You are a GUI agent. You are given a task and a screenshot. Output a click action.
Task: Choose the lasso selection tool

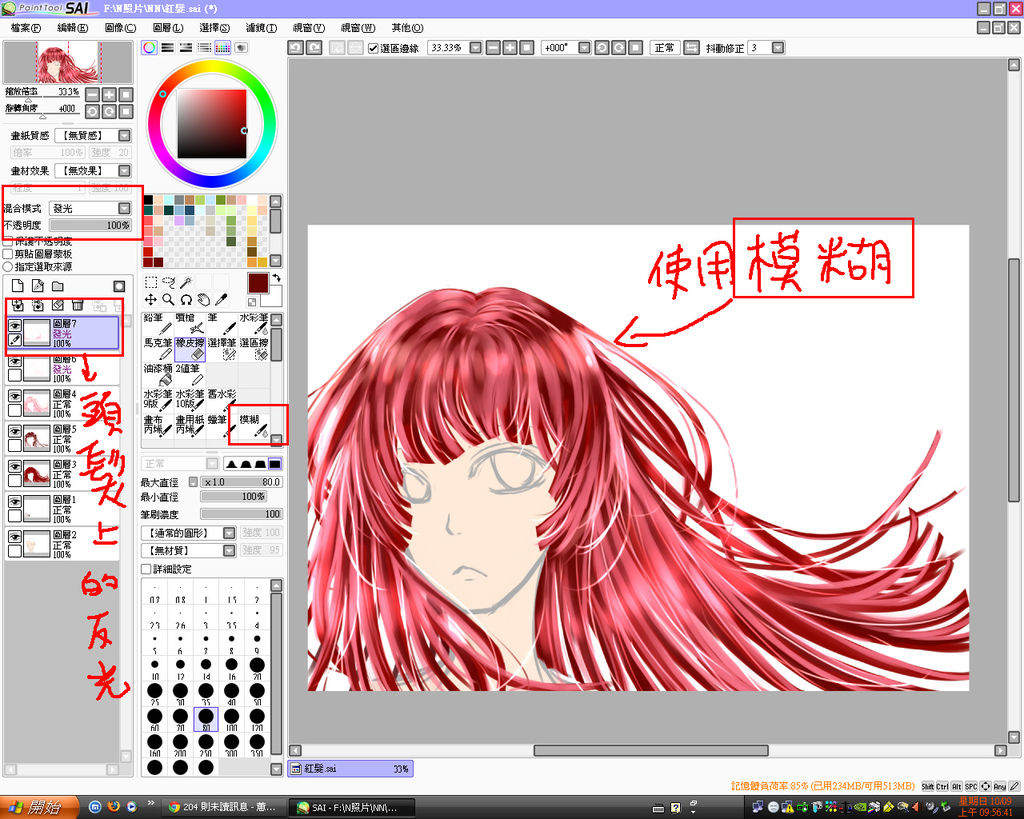tap(168, 282)
